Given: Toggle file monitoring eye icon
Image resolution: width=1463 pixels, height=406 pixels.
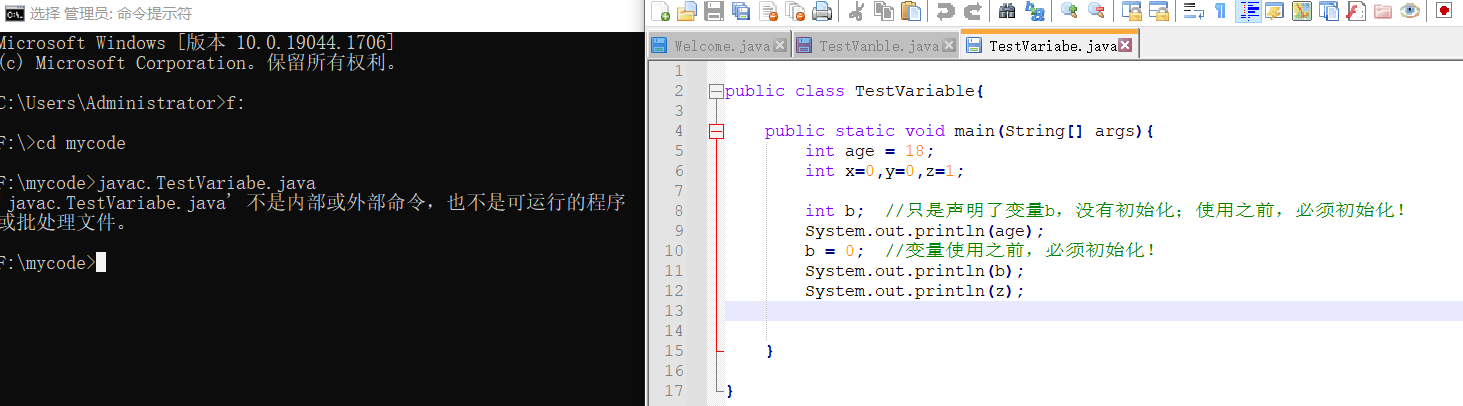Looking at the screenshot, I should coord(1409,11).
